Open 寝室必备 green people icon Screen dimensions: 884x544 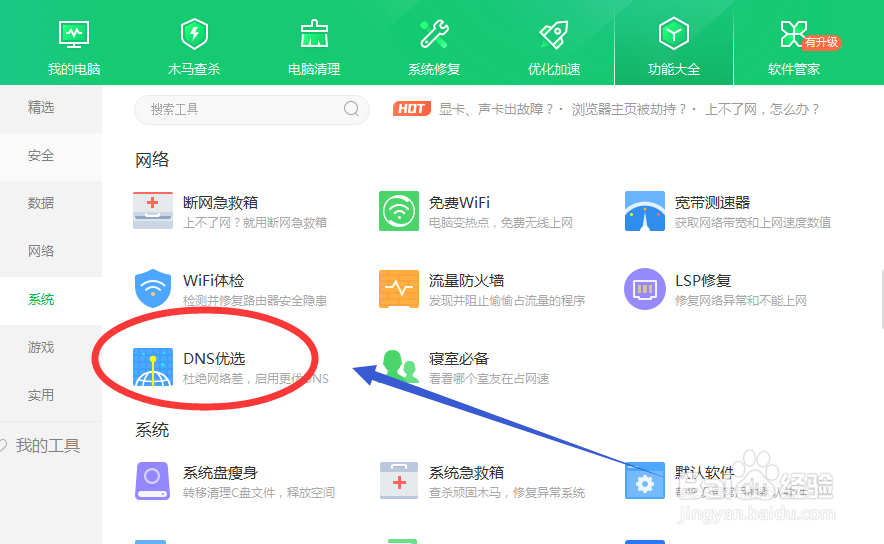tap(400, 365)
